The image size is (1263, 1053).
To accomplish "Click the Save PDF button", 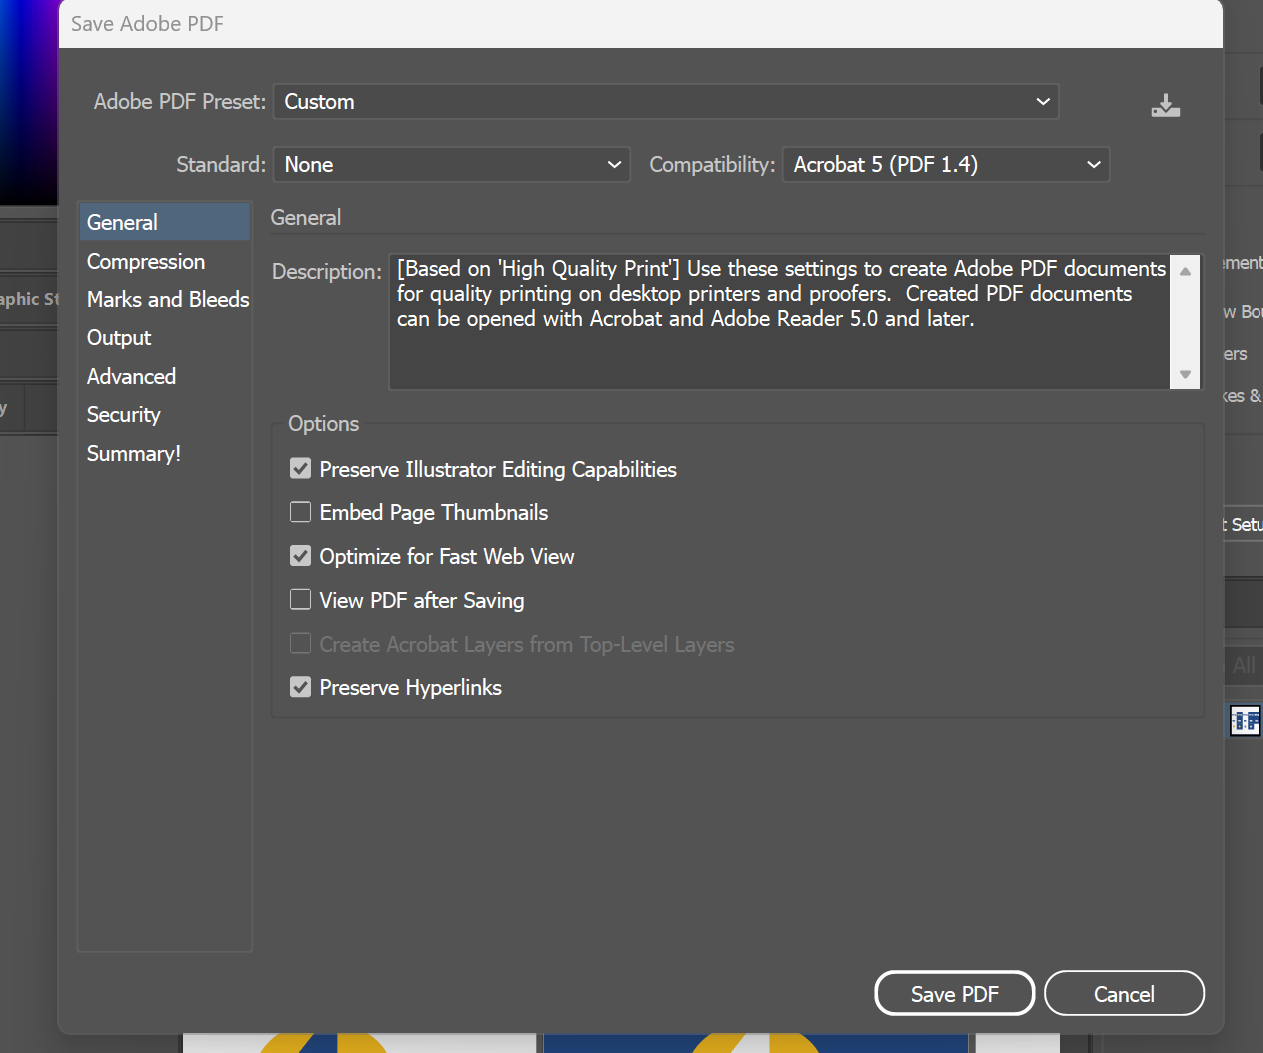I will 954,993.
